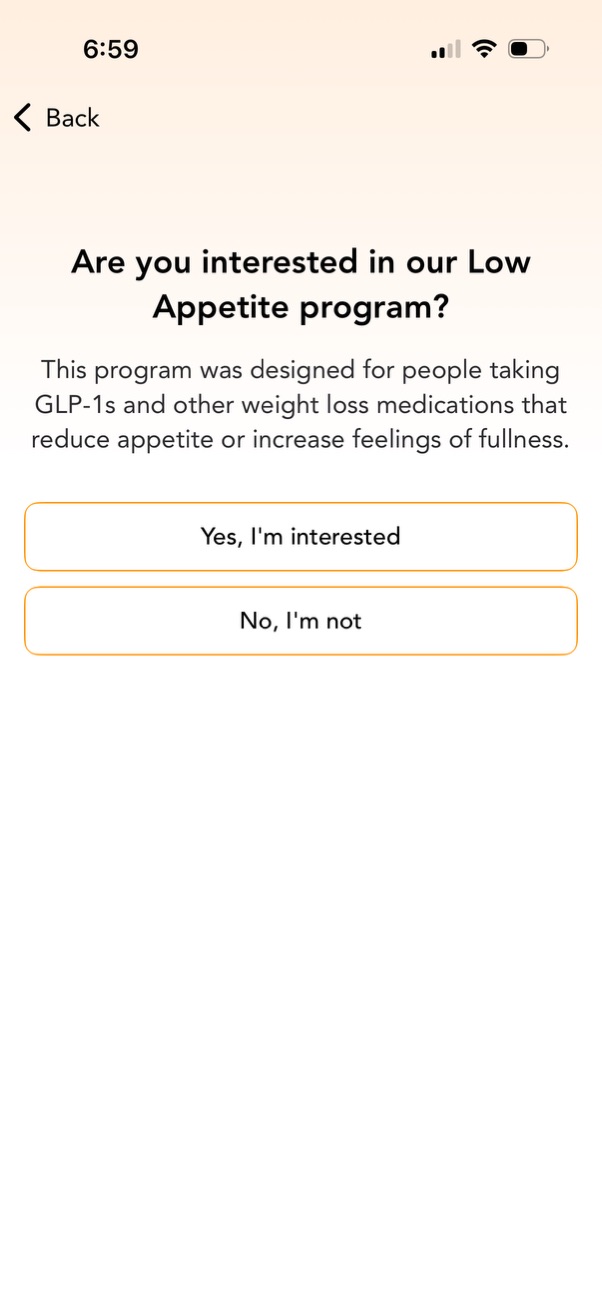The height and width of the screenshot is (1308, 602).
Task: Choose the interested response option
Action: click(x=300, y=536)
